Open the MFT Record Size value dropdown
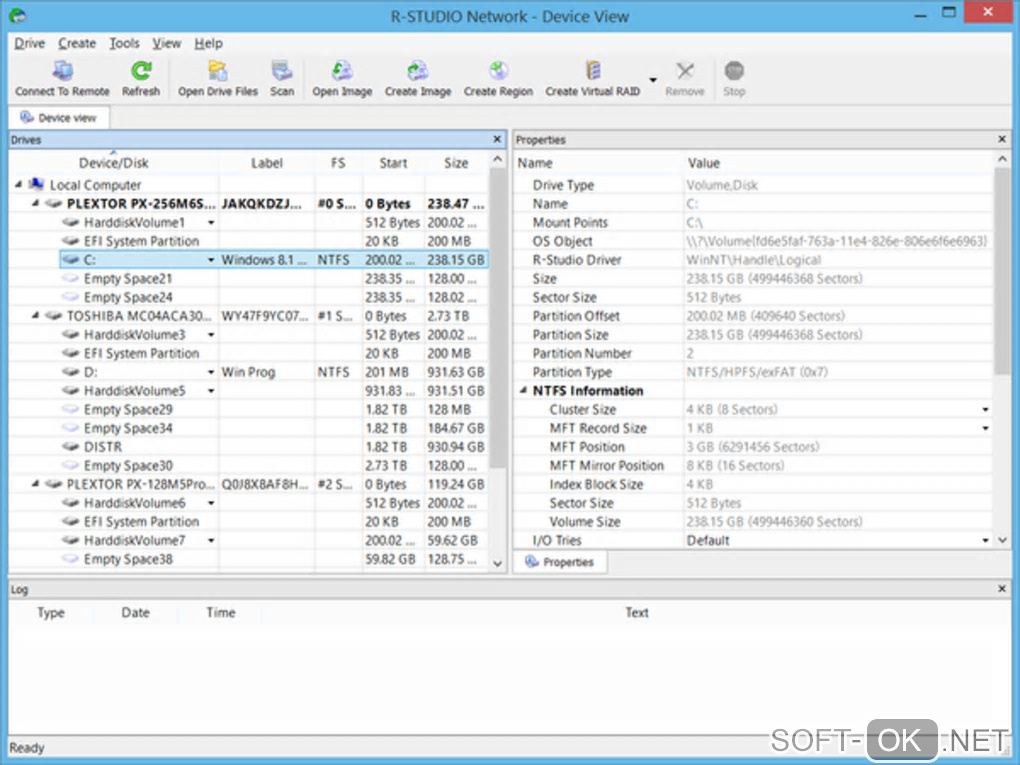This screenshot has width=1020, height=765. [x=986, y=428]
